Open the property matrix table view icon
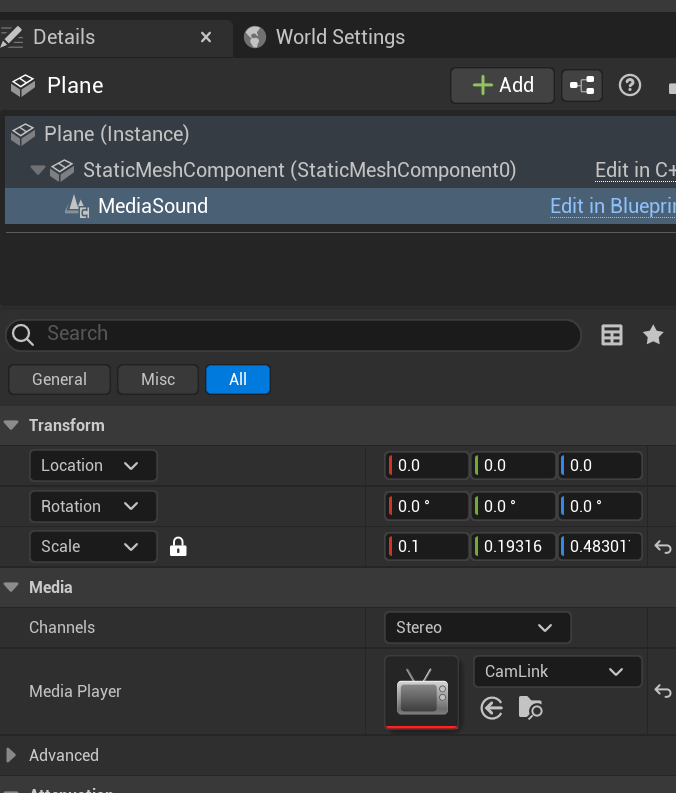Image resolution: width=676 pixels, height=793 pixels. pos(612,335)
